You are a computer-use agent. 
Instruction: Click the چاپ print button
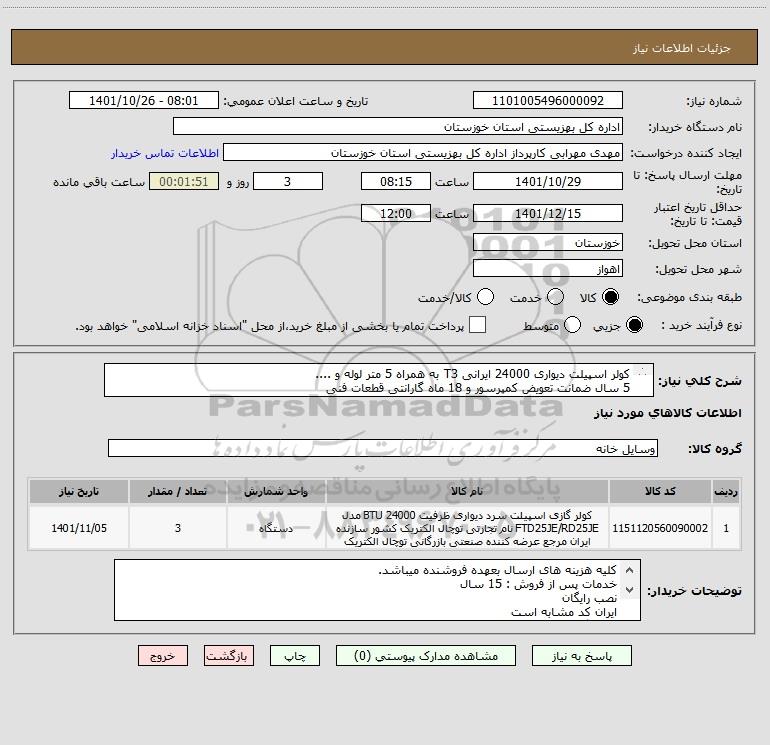(295, 656)
